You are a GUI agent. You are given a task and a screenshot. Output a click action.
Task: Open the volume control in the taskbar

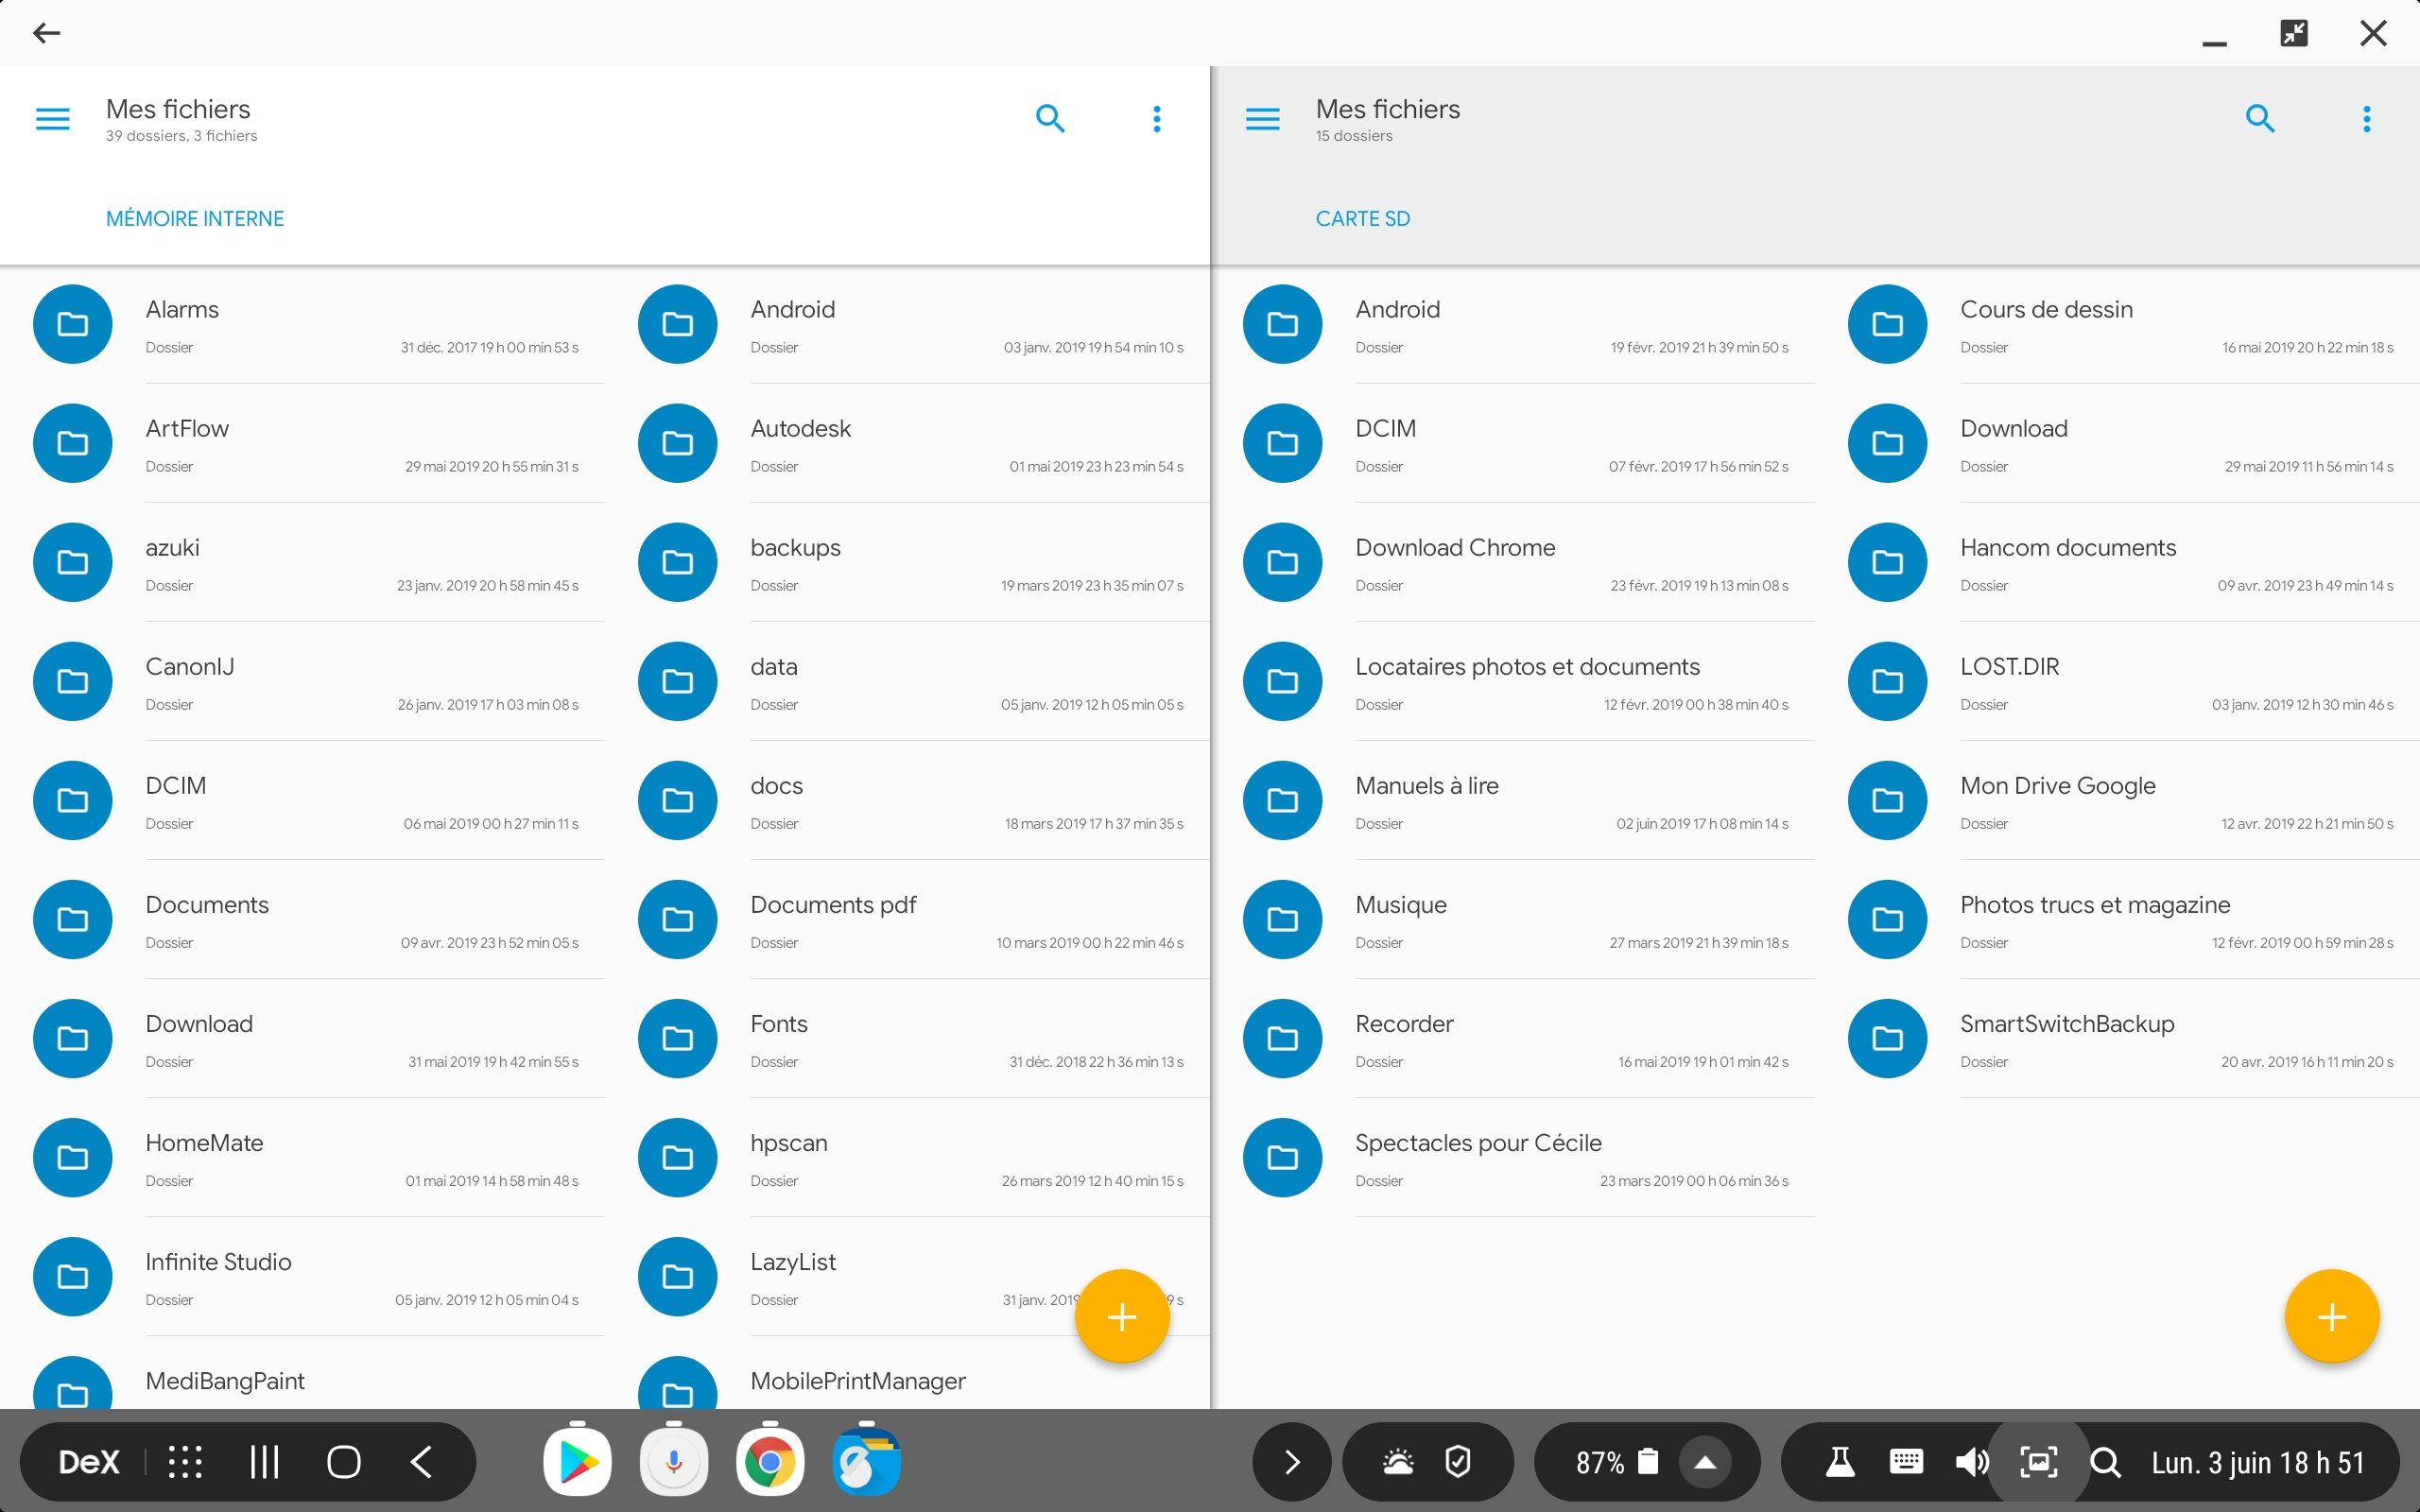[x=1972, y=1462]
